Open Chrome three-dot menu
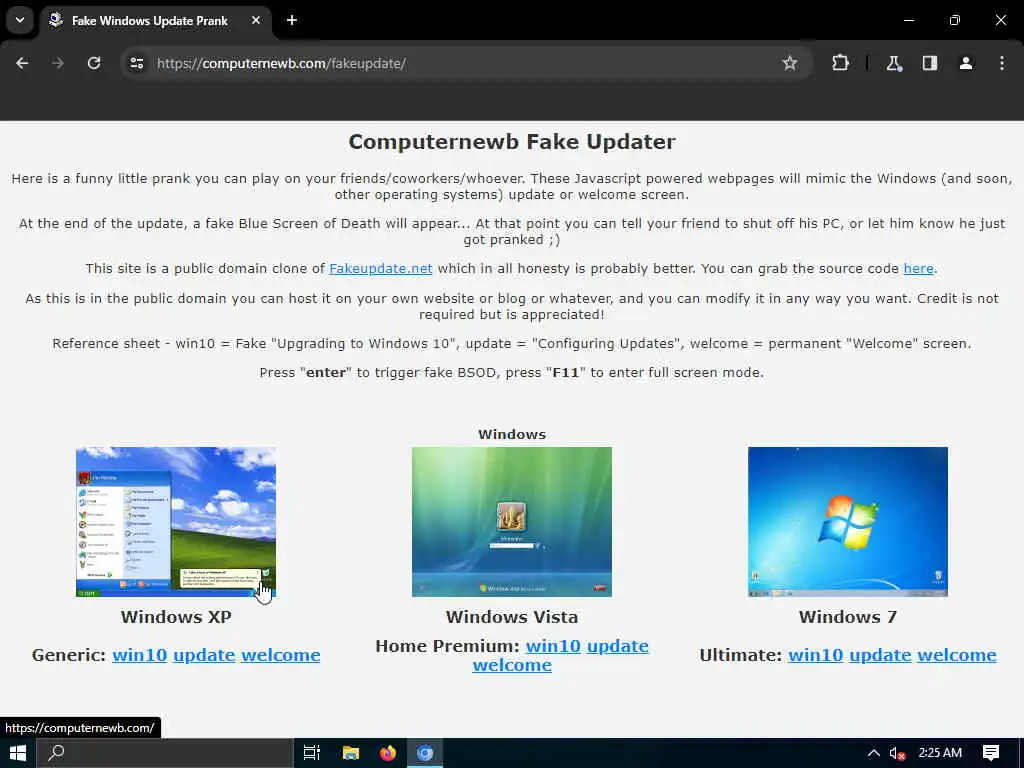 coord(1001,63)
